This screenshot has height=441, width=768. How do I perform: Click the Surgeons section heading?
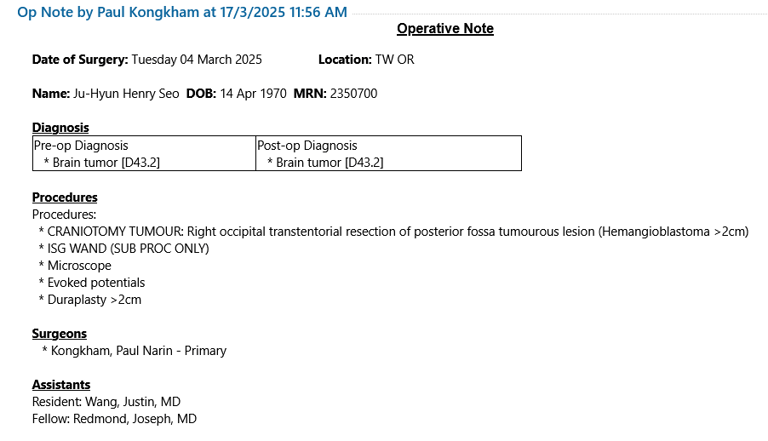pos(59,334)
